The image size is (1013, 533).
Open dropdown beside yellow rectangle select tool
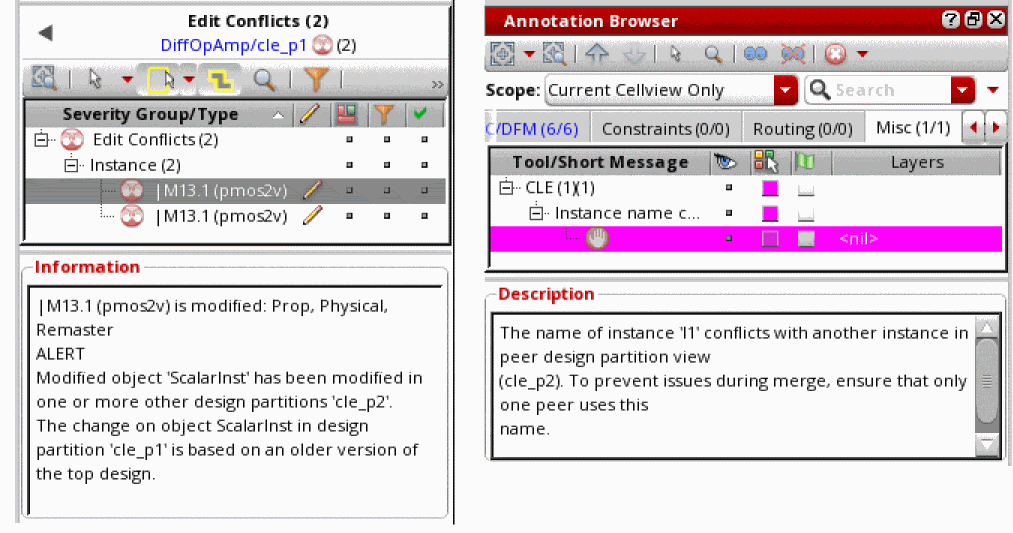pyautogui.click(x=189, y=79)
